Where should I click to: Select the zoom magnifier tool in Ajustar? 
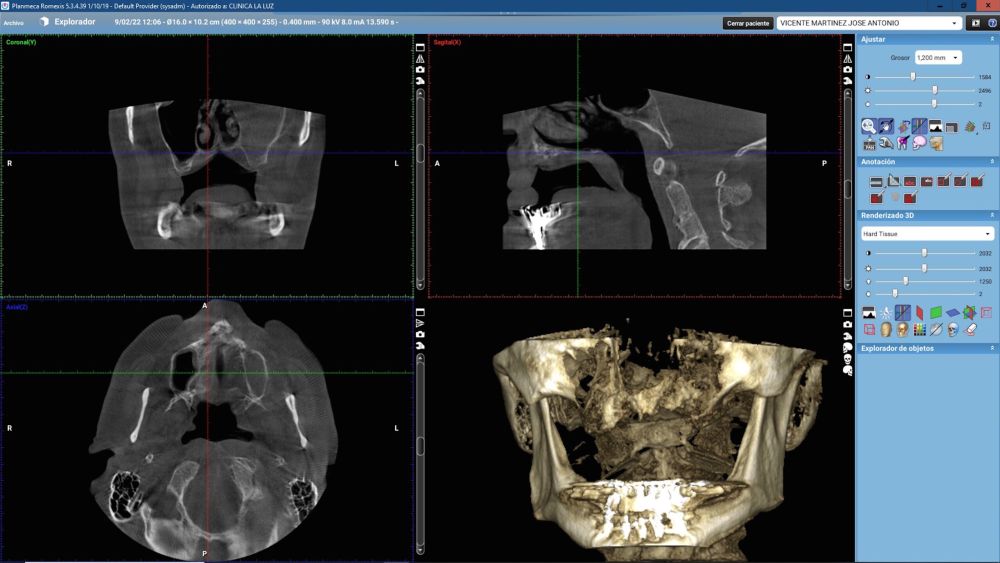(x=869, y=126)
